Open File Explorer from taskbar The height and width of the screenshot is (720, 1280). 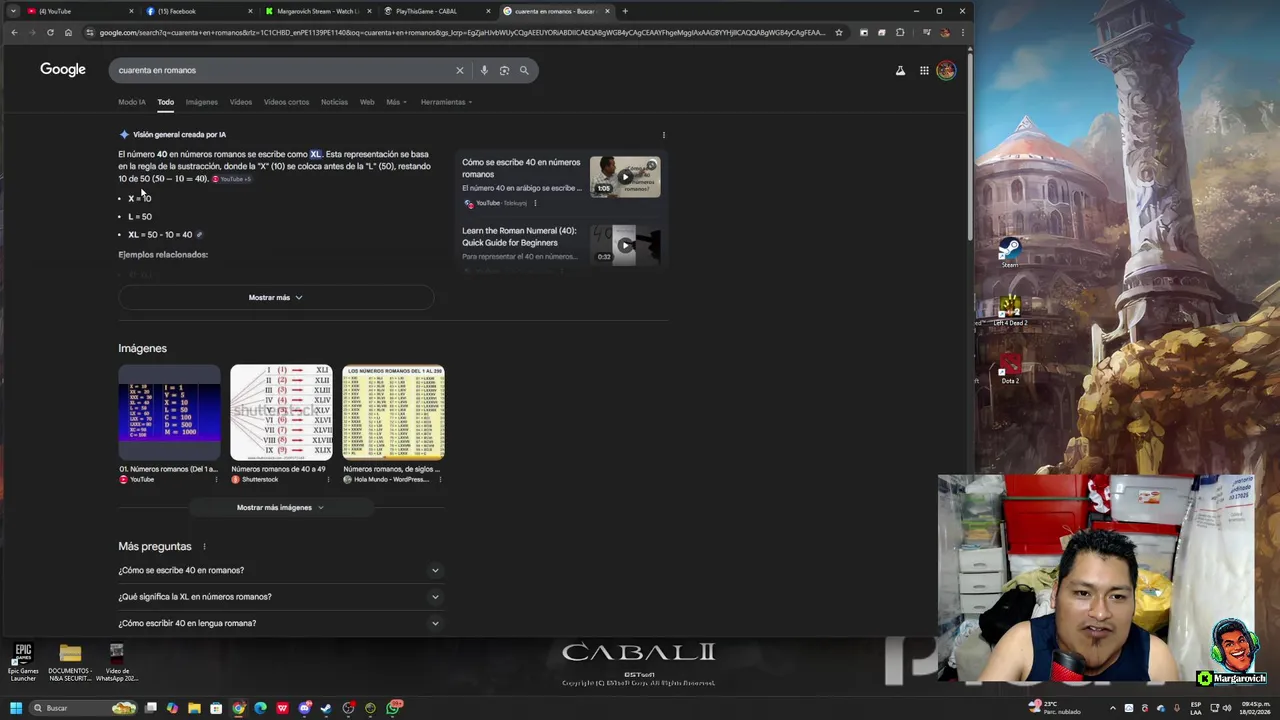tap(194, 708)
